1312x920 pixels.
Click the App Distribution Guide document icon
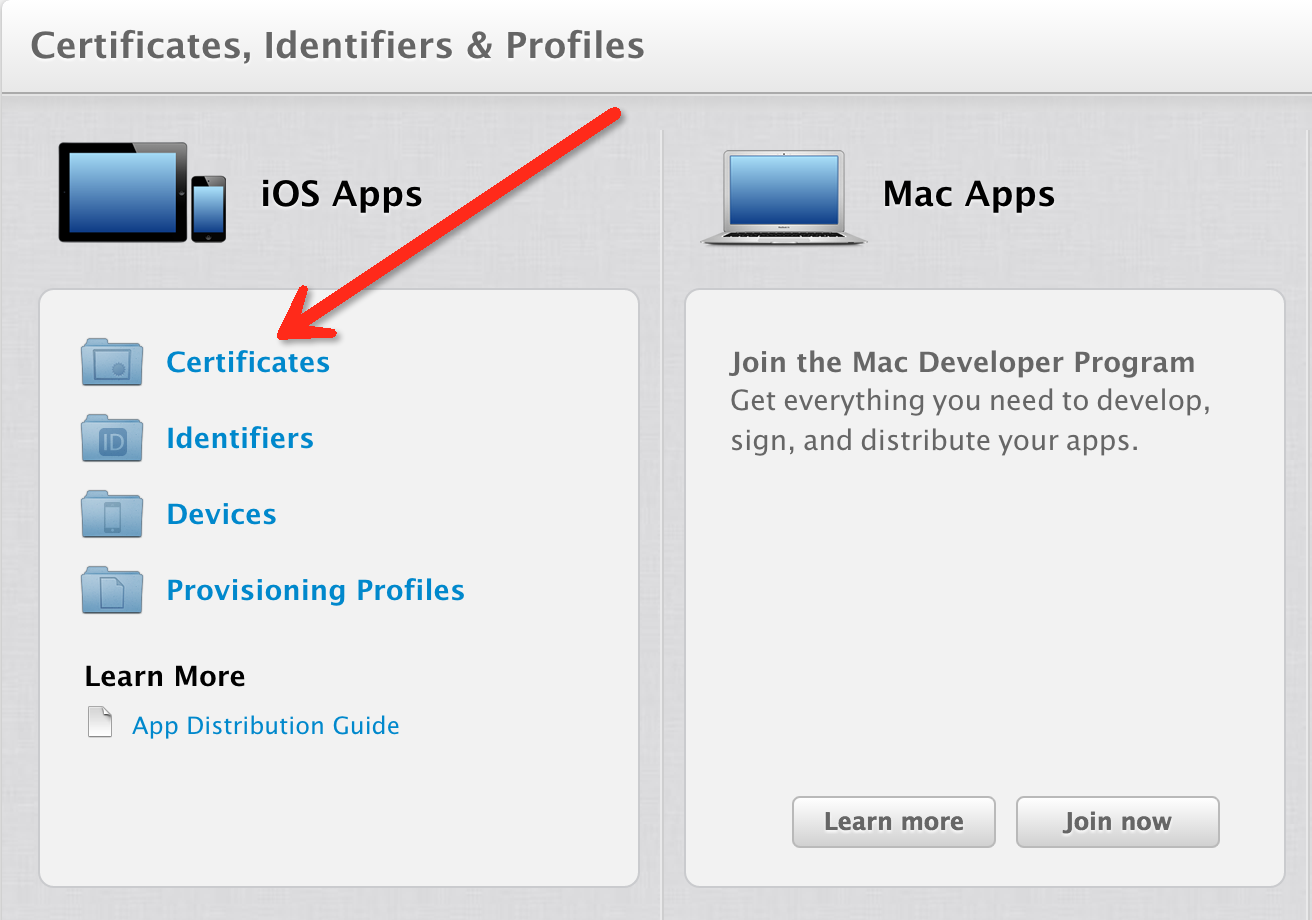point(100,722)
